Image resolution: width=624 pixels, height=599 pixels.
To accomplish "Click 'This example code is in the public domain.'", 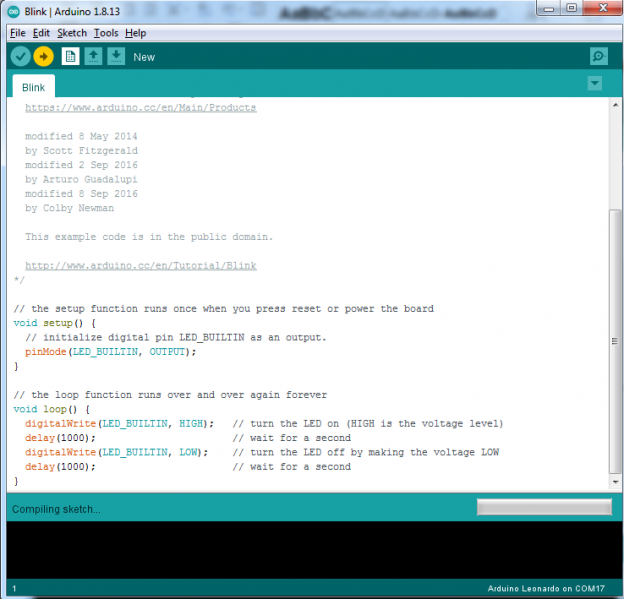I will pos(149,237).
